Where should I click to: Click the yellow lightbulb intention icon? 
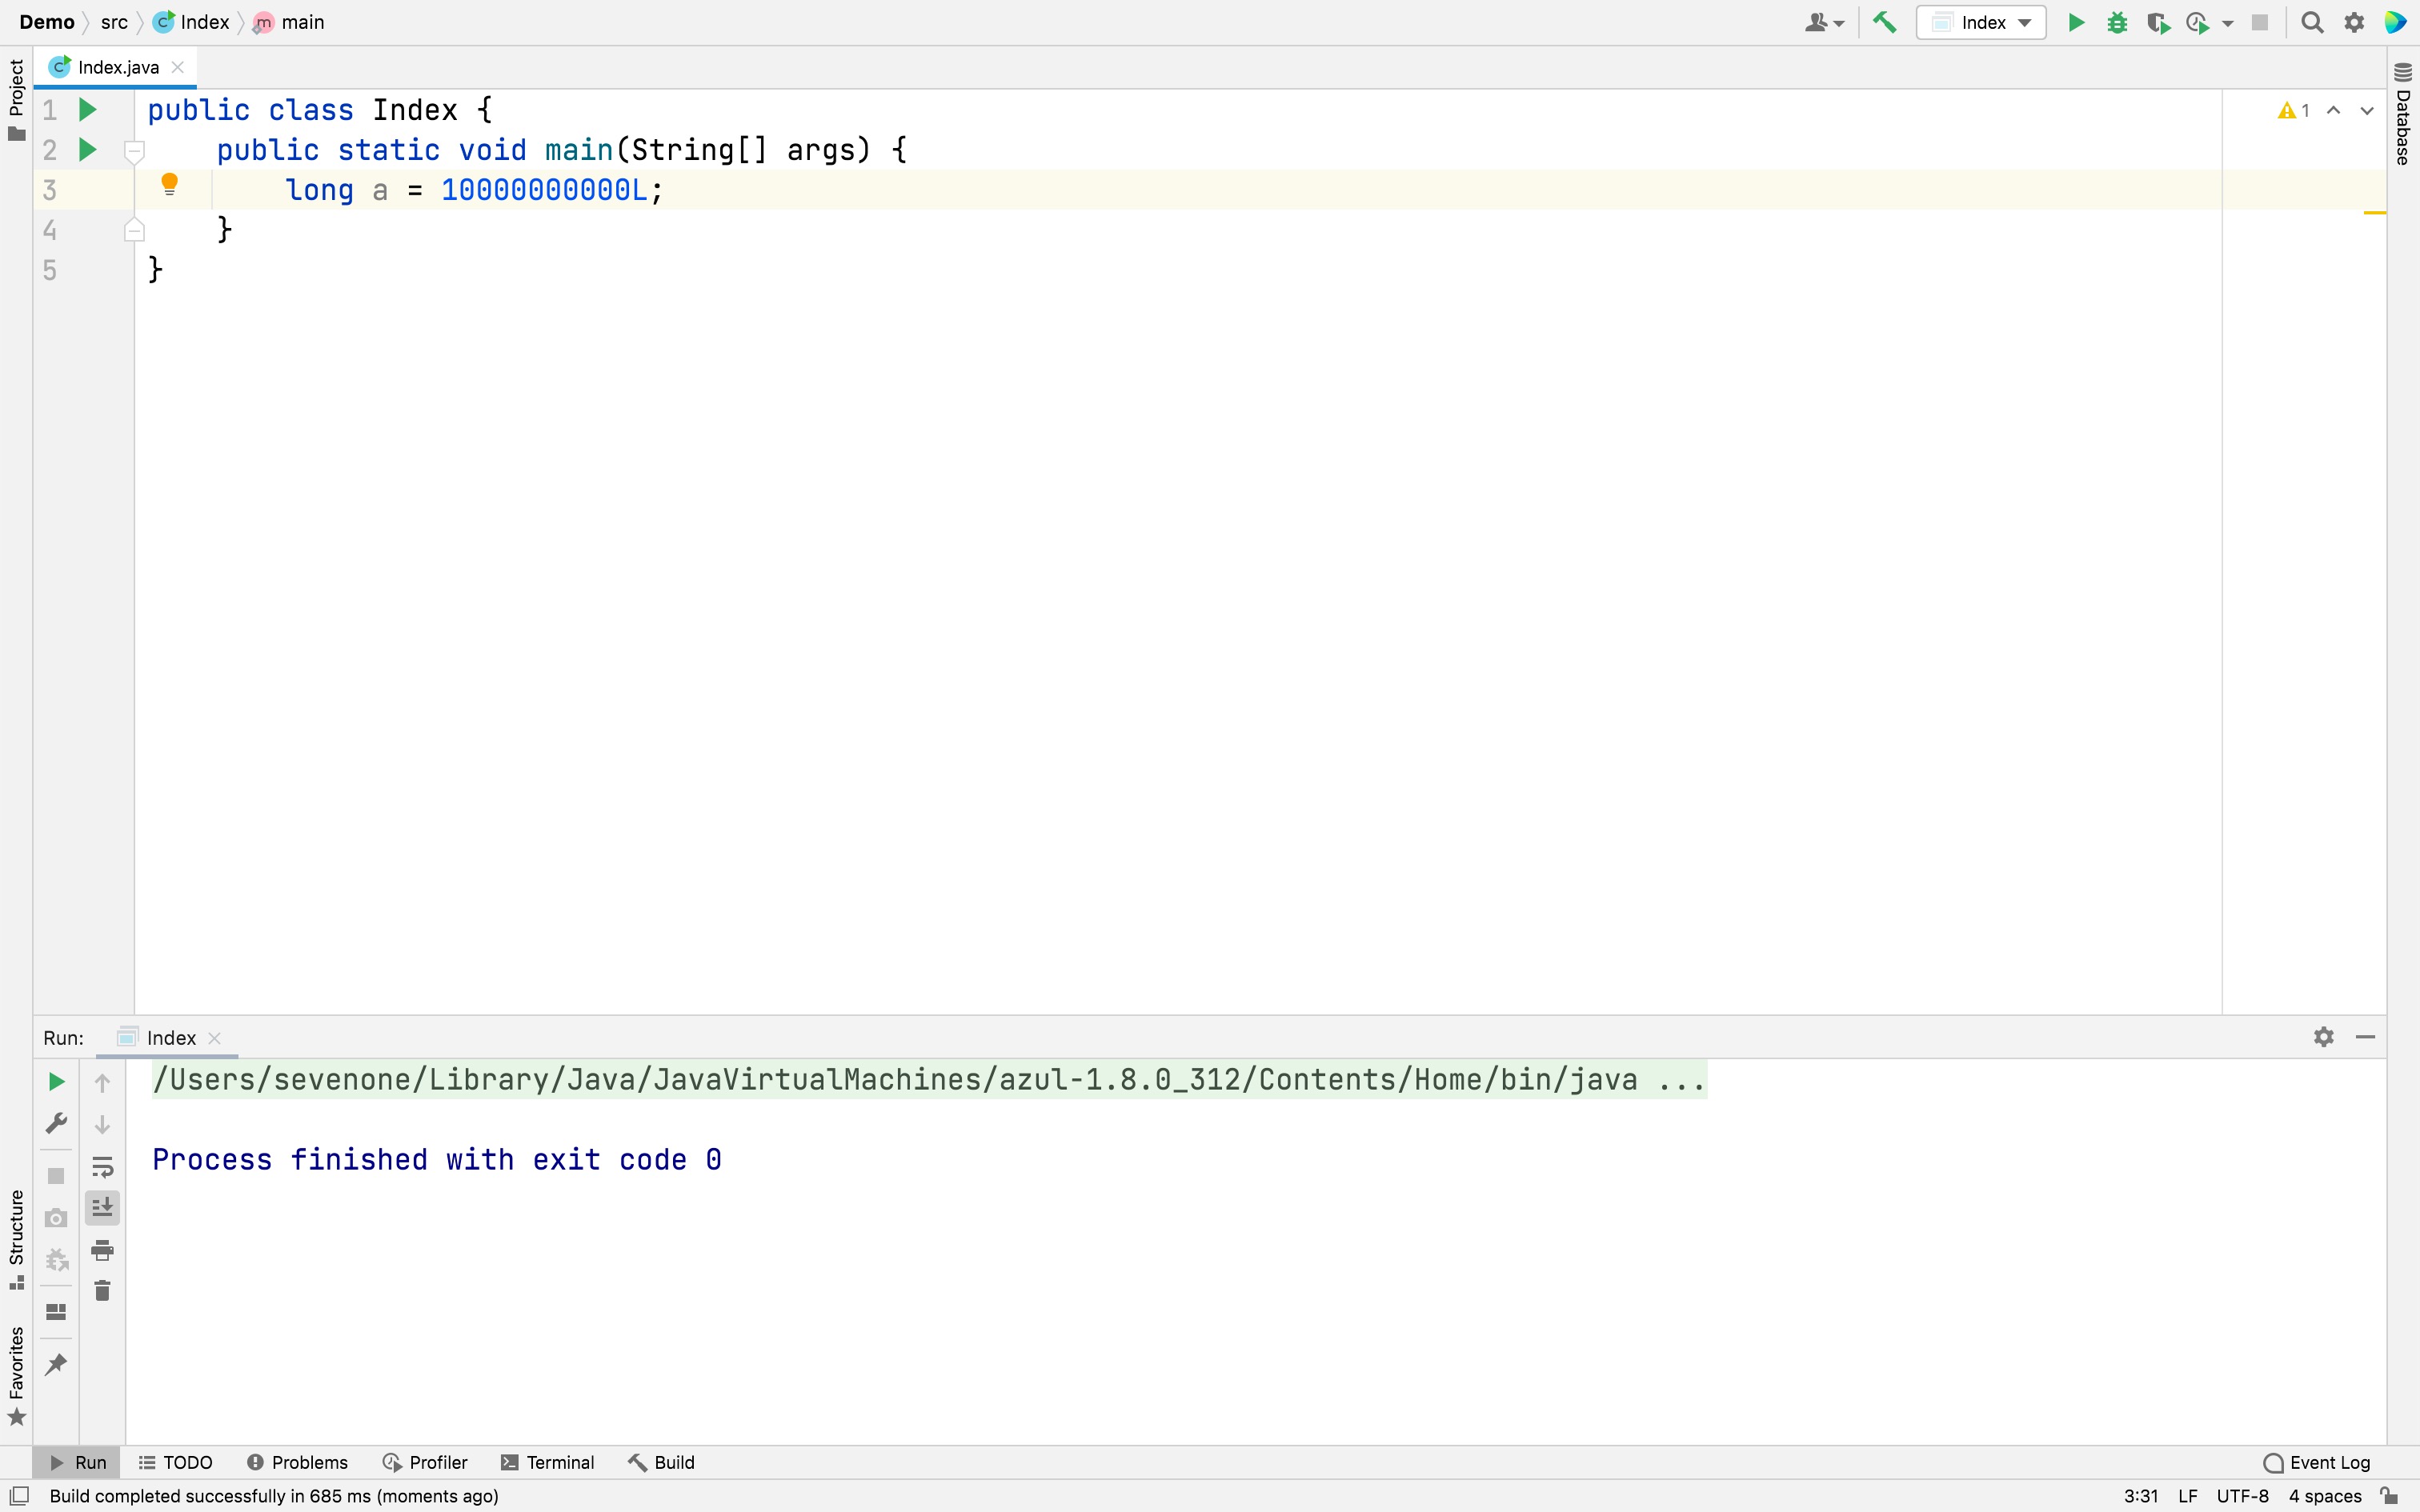(169, 183)
